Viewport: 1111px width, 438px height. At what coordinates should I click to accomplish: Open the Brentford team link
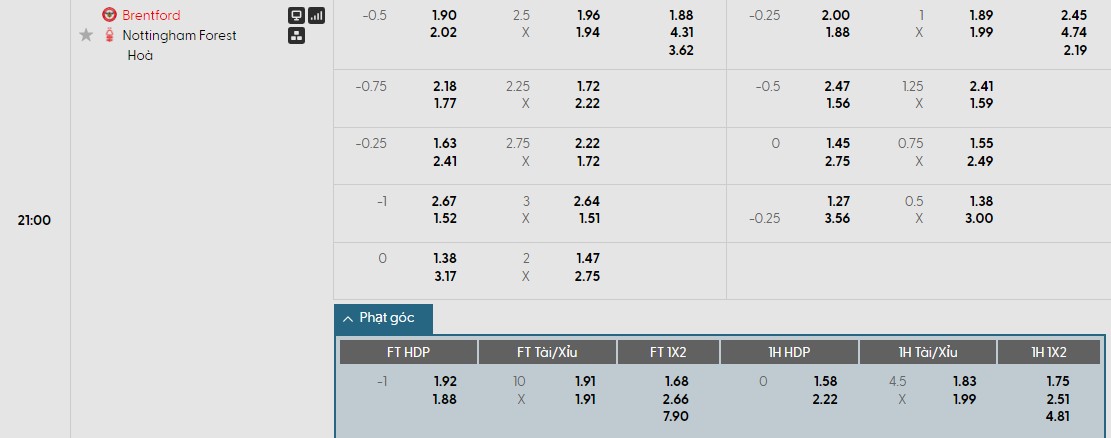(x=151, y=15)
